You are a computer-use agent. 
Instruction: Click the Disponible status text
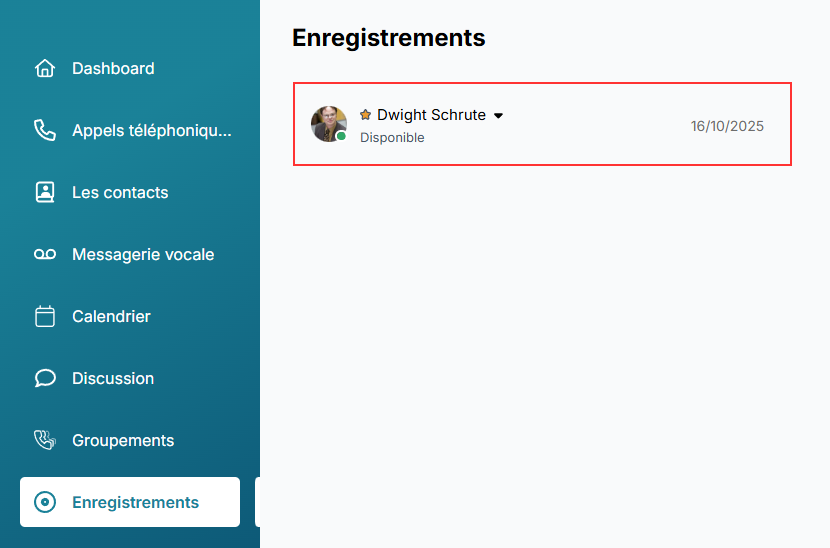[392, 138]
